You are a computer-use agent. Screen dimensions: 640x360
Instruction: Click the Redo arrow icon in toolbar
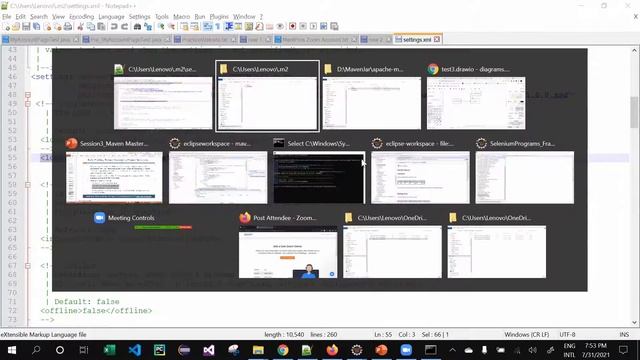point(124,27)
